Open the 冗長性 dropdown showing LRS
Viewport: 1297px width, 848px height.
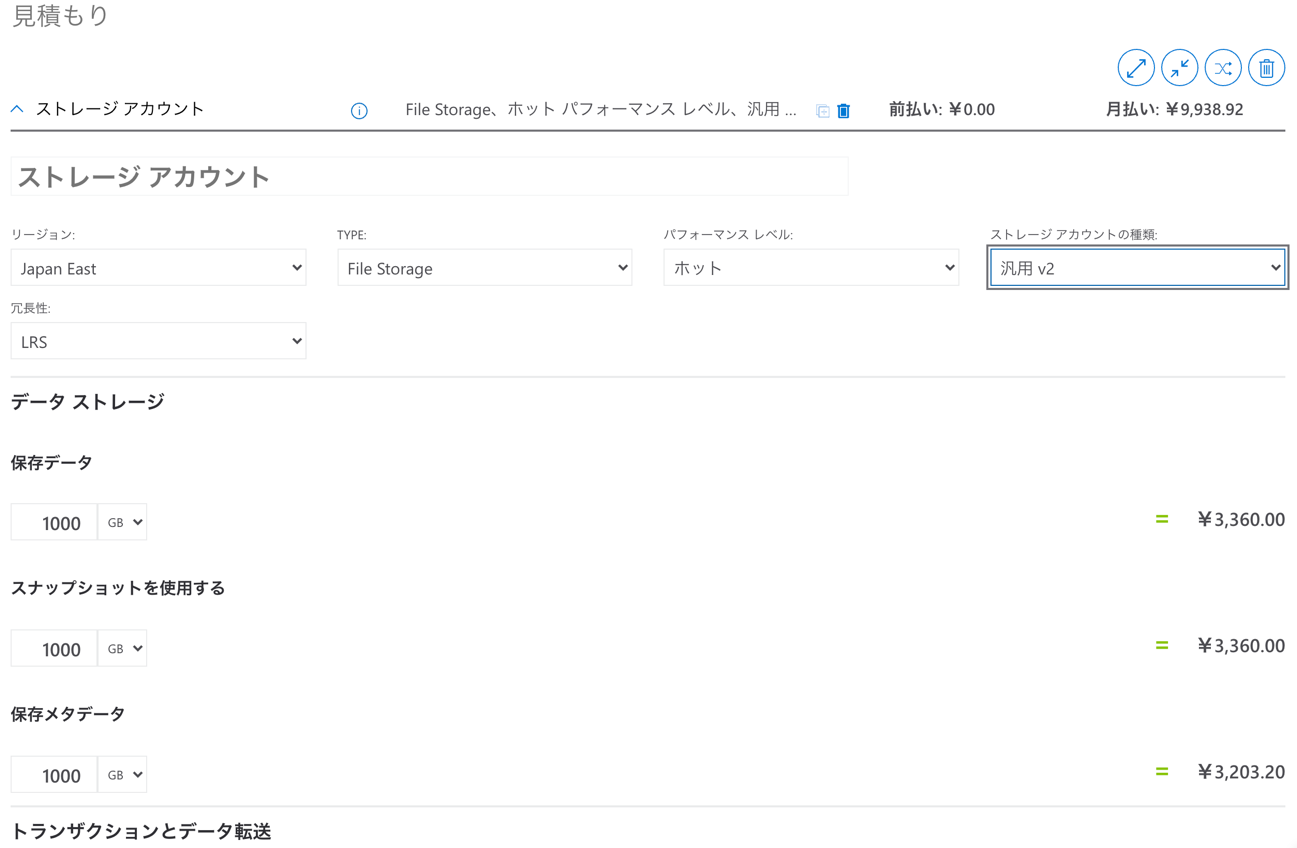tap(158, 341)
